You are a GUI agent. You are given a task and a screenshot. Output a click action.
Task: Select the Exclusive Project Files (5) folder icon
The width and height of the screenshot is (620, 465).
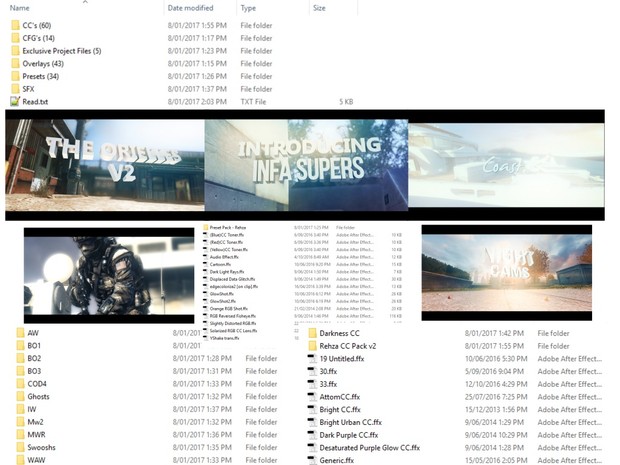pos(15,51)
